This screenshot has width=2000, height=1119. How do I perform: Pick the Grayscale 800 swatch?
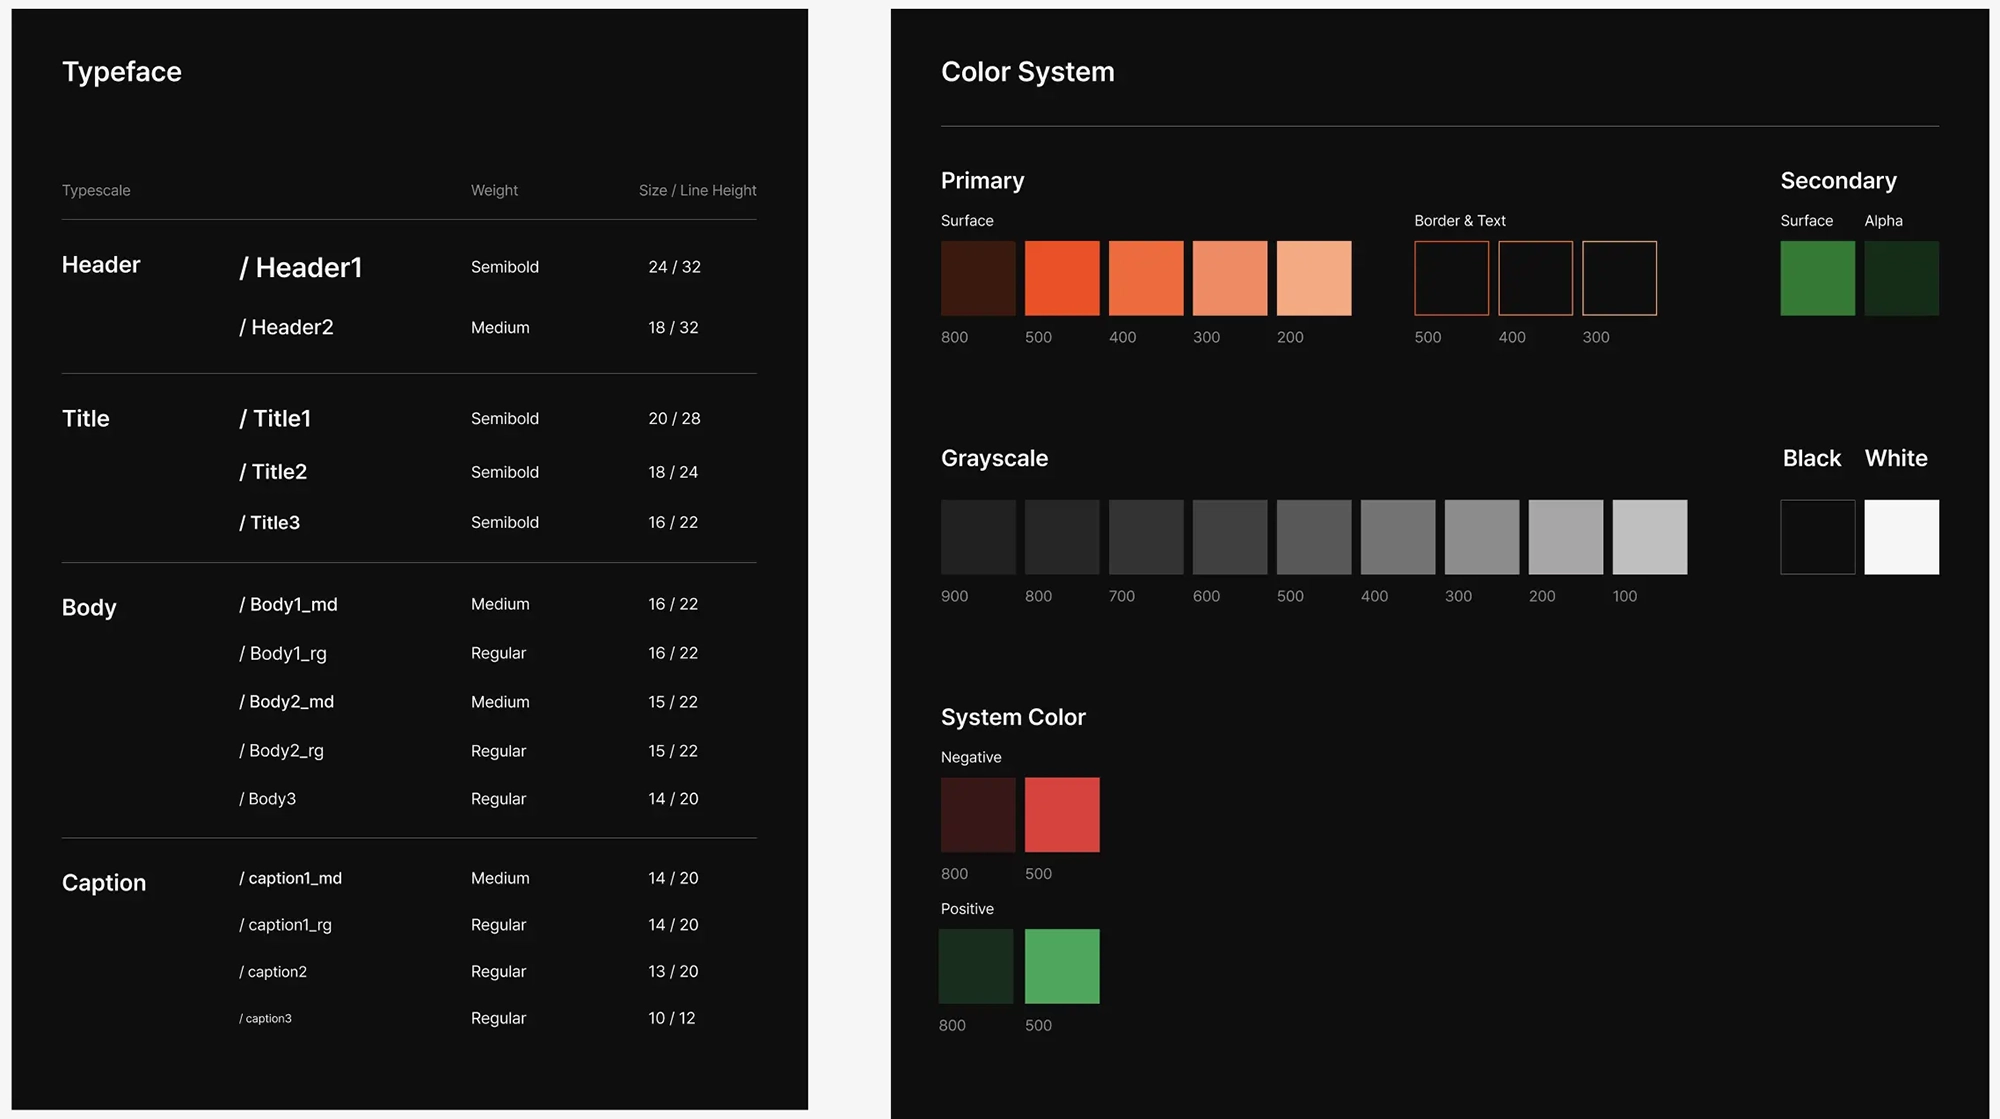point(1062,537)
